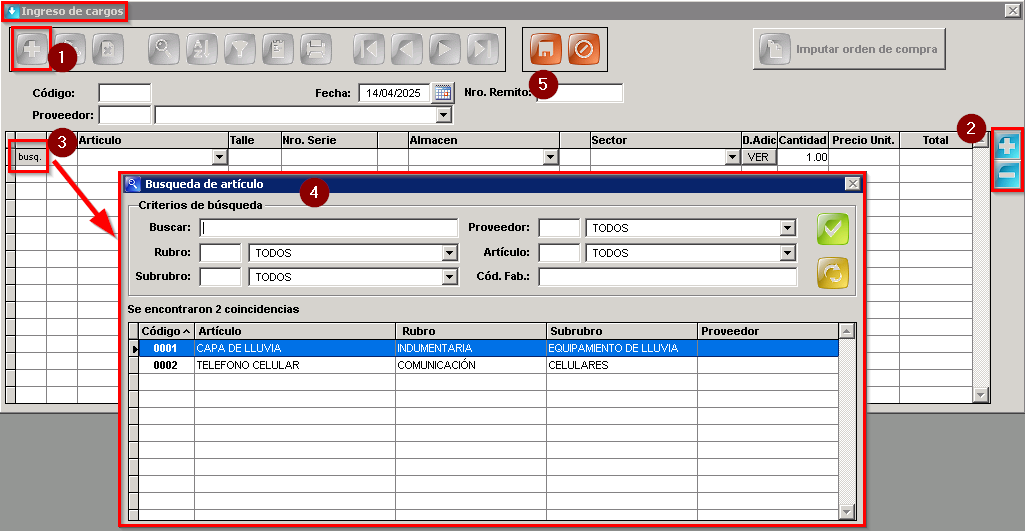
Task: Click the search dialog Proveedor code field
Action: tap(560, 228)
